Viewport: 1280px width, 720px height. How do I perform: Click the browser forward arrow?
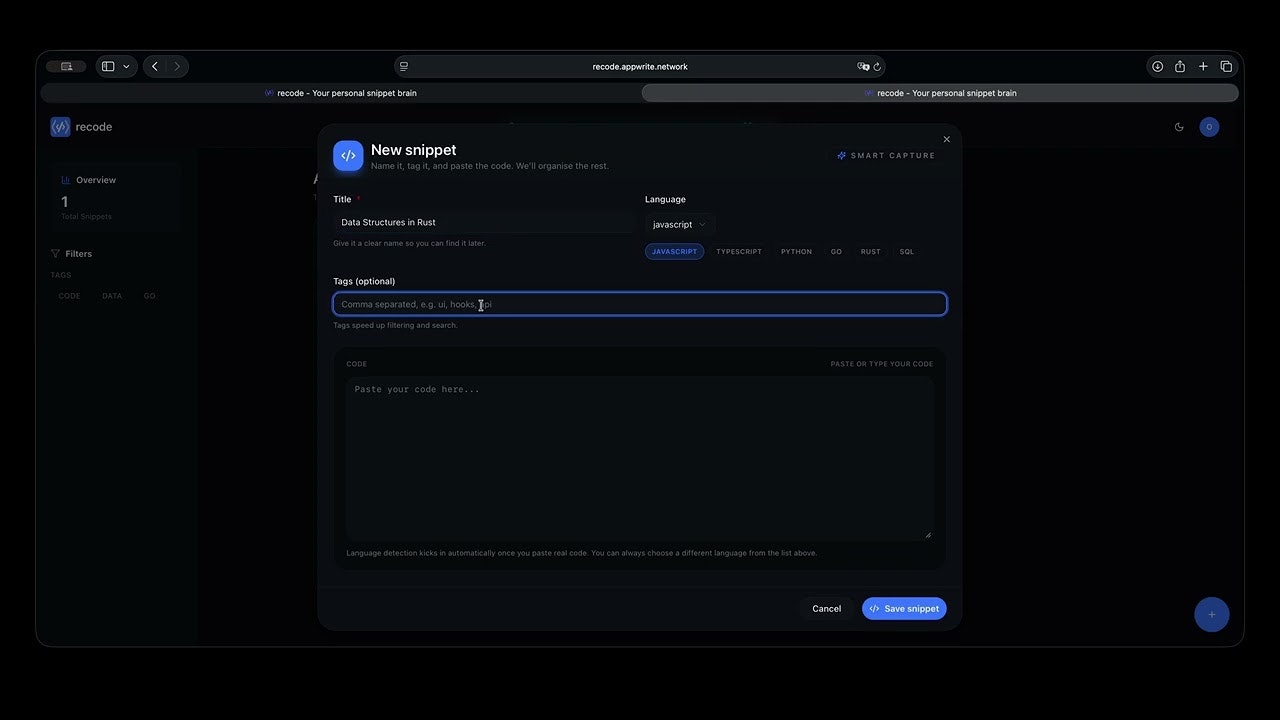(x=177, y=66)
